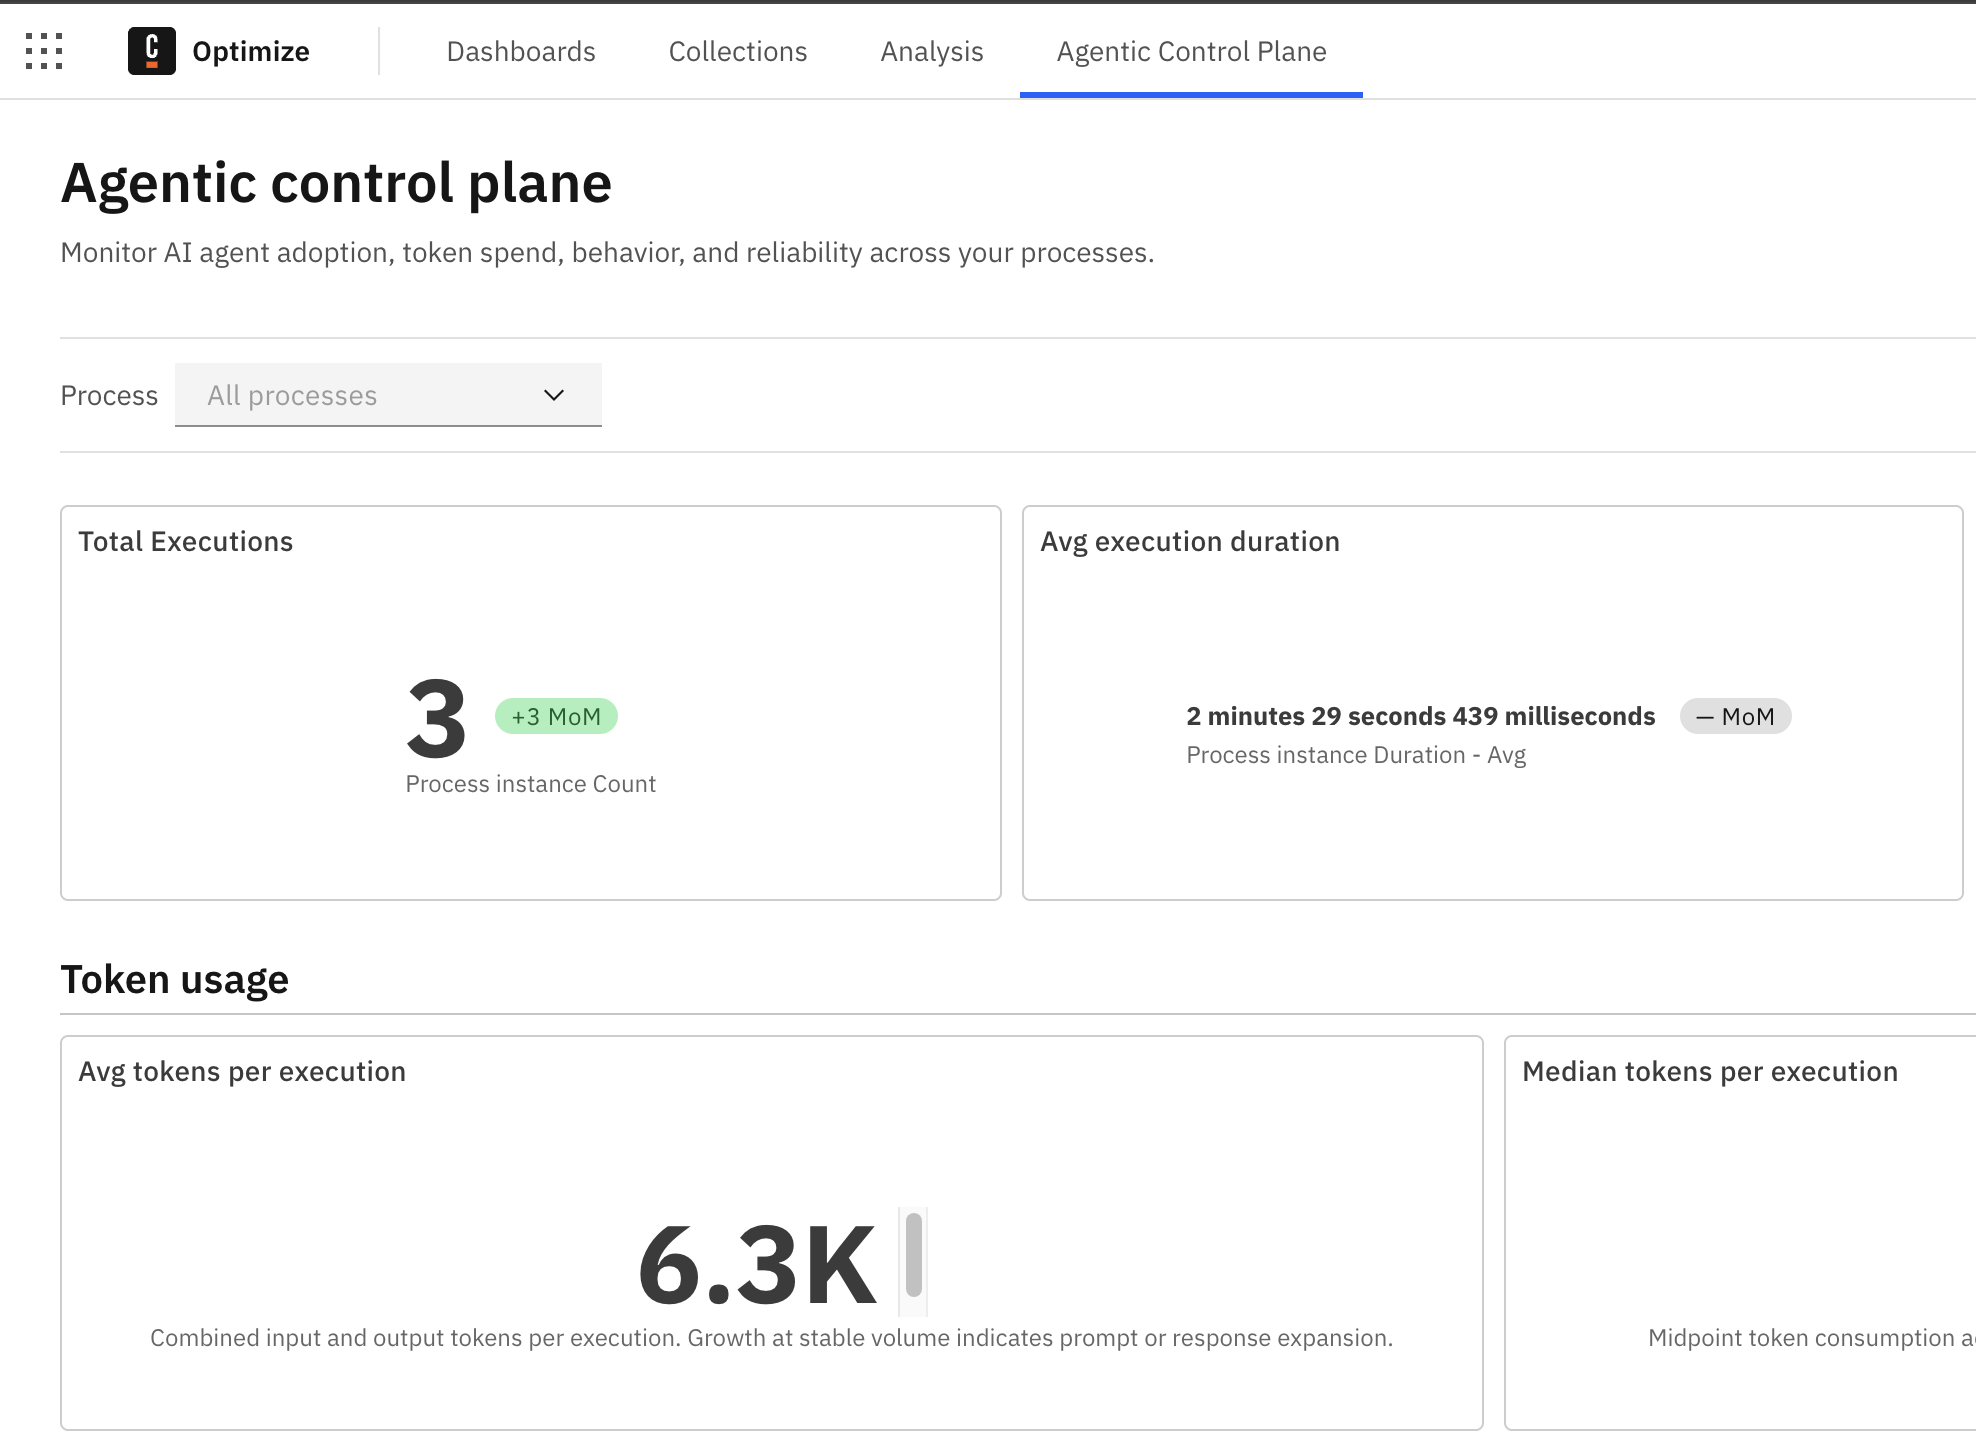Viewport: 1976px width, 1440px height.
Task: Click the number 3 execution count
Action: coord(436,718)
